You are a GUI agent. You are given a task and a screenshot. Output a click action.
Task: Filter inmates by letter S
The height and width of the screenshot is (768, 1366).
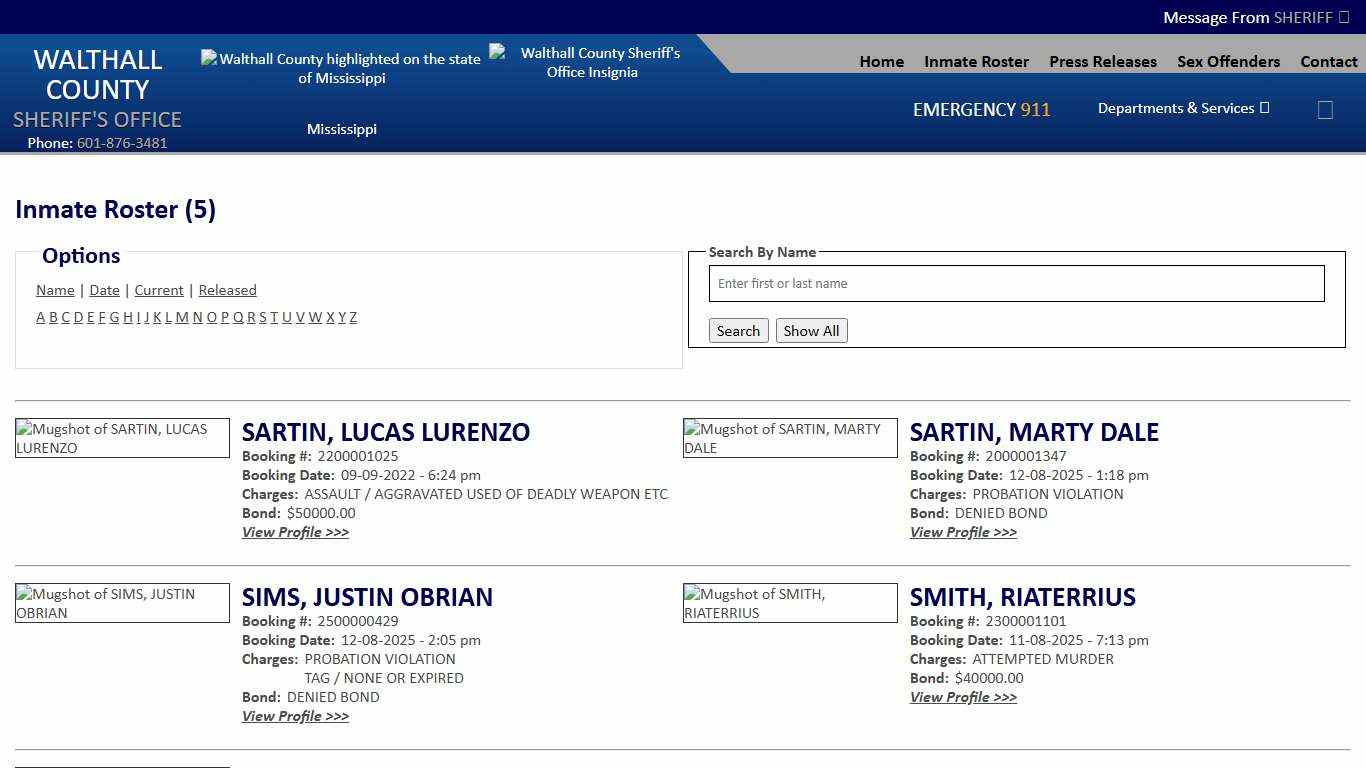click(262, 317)
